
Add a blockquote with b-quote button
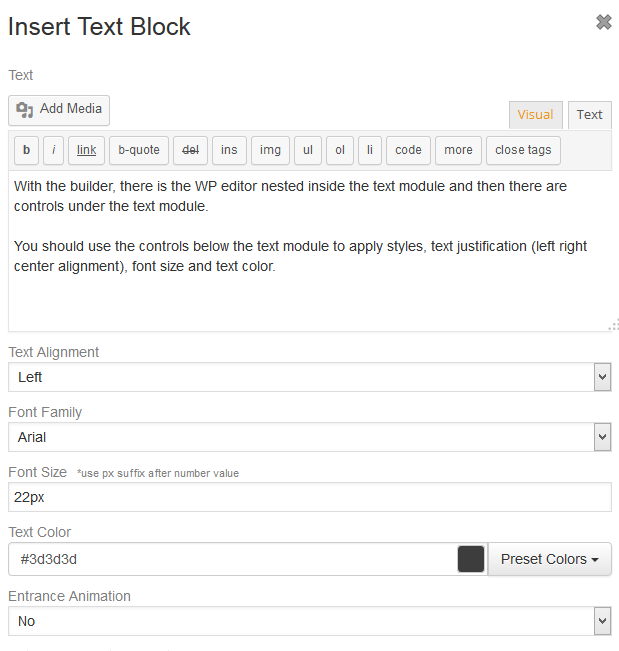coord(139,150)
